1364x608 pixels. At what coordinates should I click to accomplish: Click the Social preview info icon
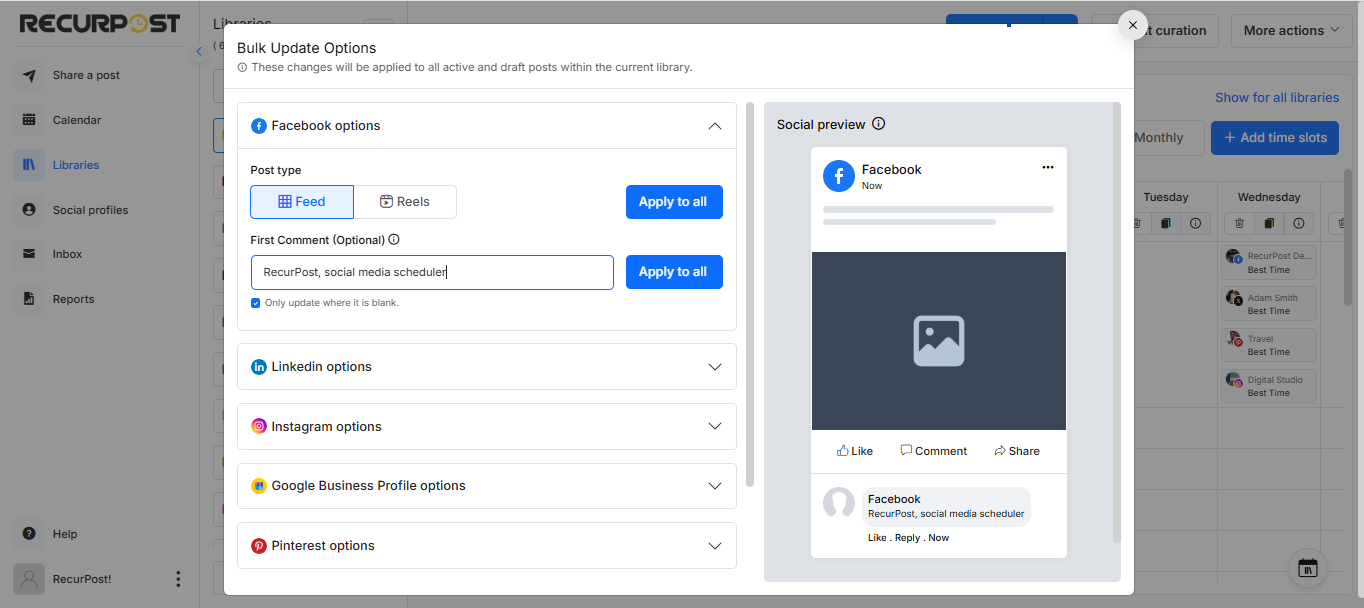[879, 124]
